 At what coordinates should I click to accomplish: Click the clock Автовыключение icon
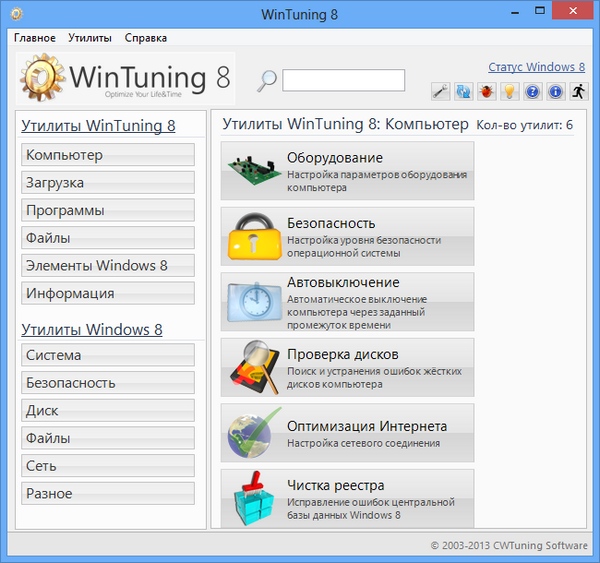[254, 302]
